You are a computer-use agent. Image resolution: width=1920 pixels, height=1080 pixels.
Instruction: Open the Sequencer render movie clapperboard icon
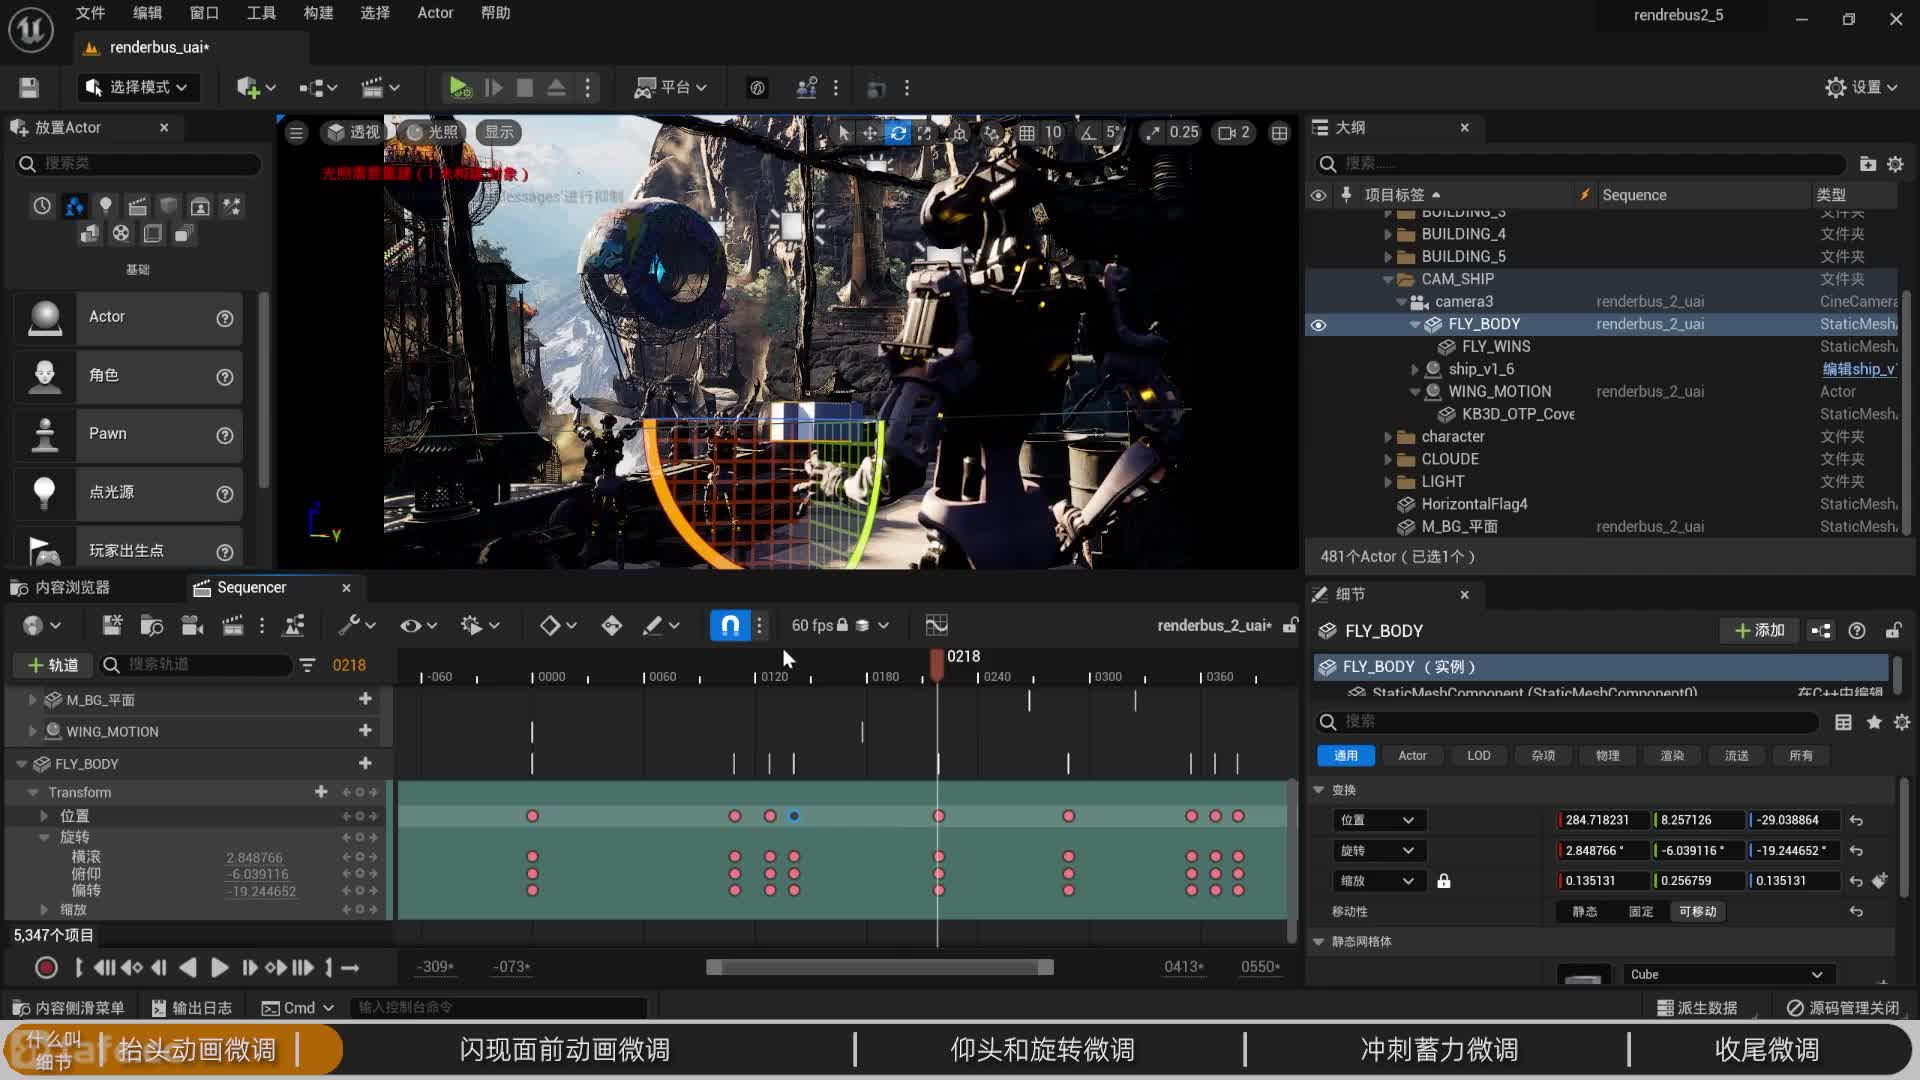click(232, 626)
